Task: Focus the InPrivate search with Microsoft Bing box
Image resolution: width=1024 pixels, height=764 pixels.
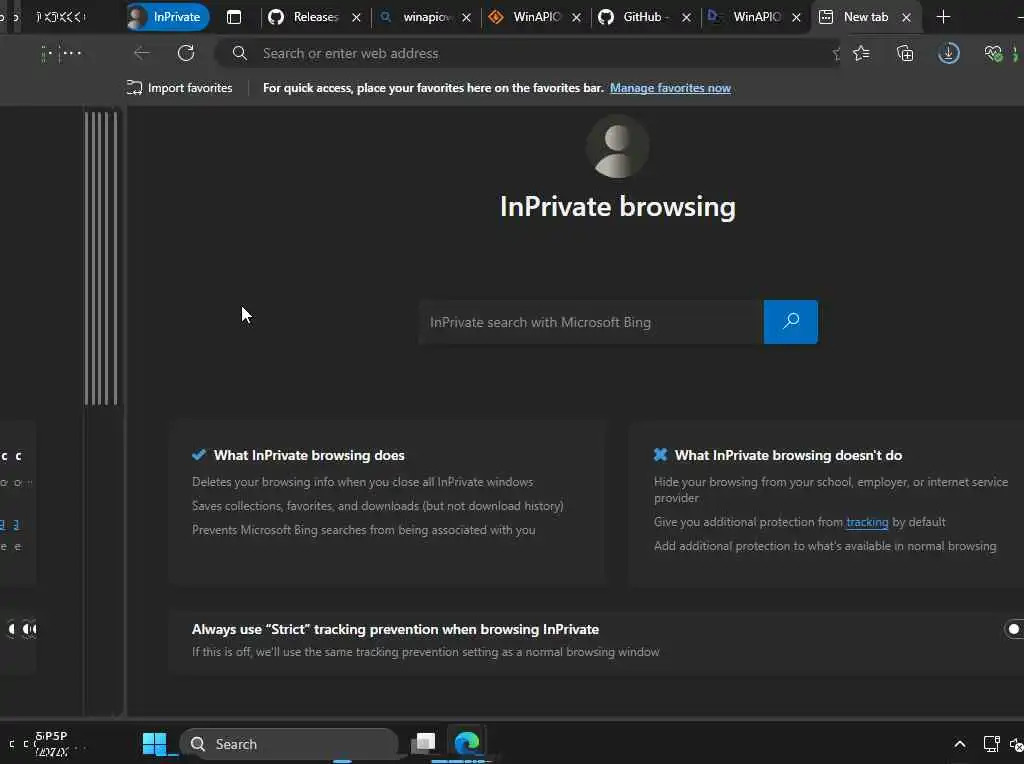Action: (591, 322)
